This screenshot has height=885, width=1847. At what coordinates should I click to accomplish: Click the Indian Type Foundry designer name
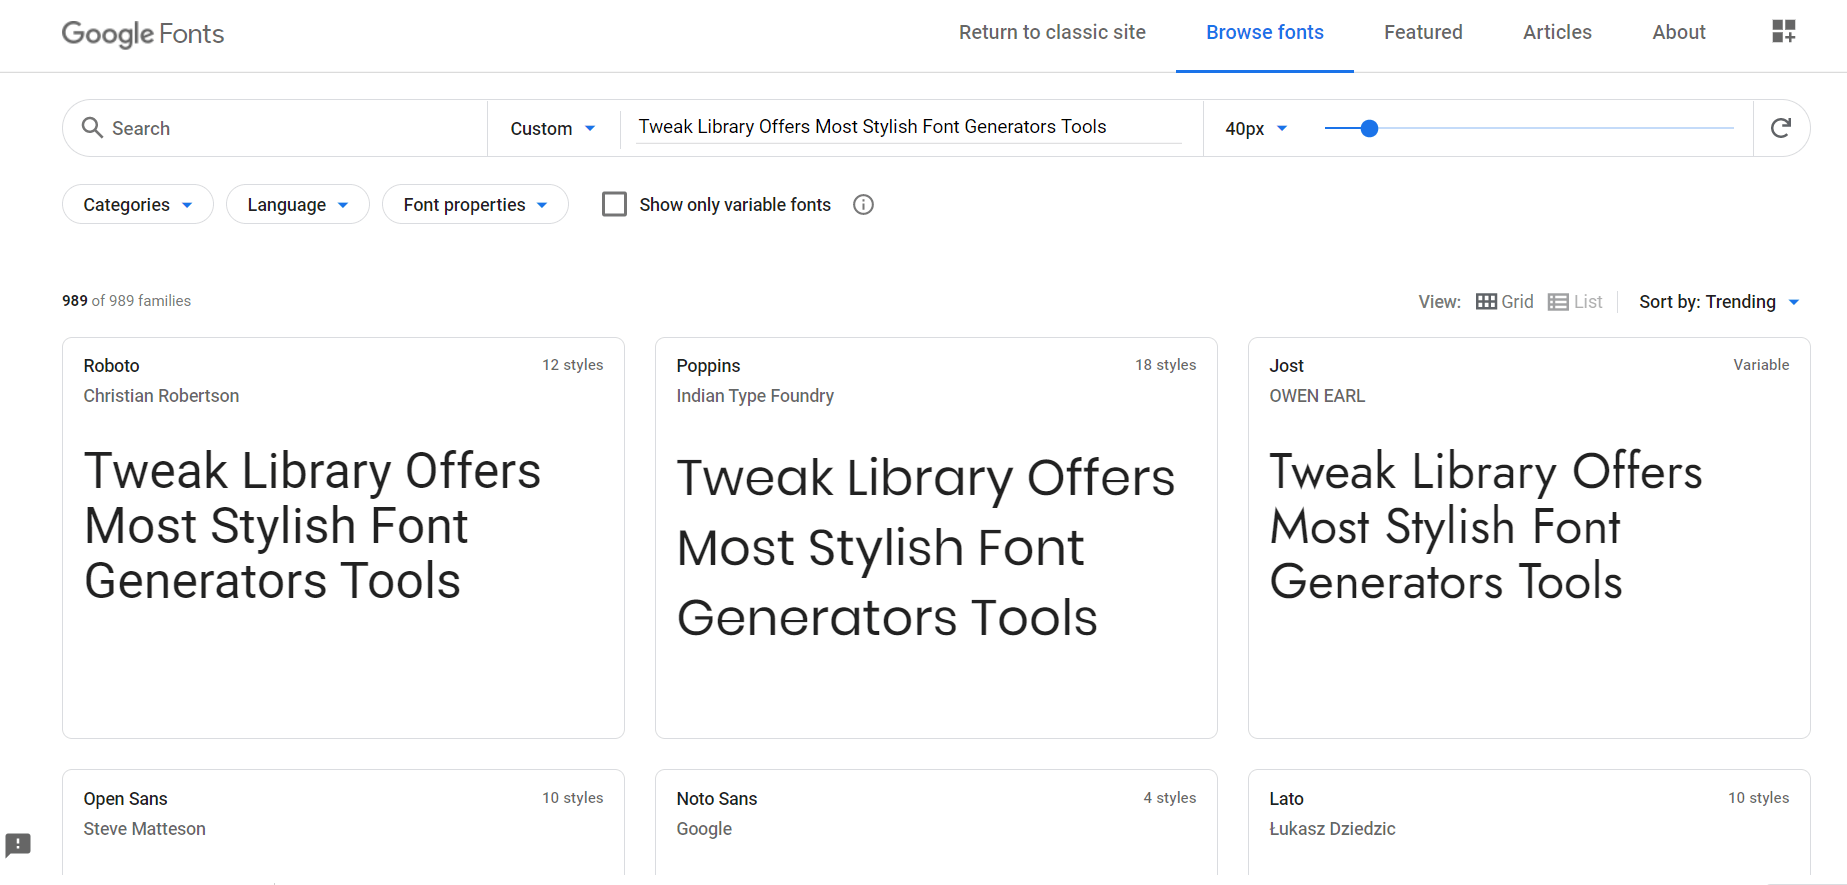755,396
